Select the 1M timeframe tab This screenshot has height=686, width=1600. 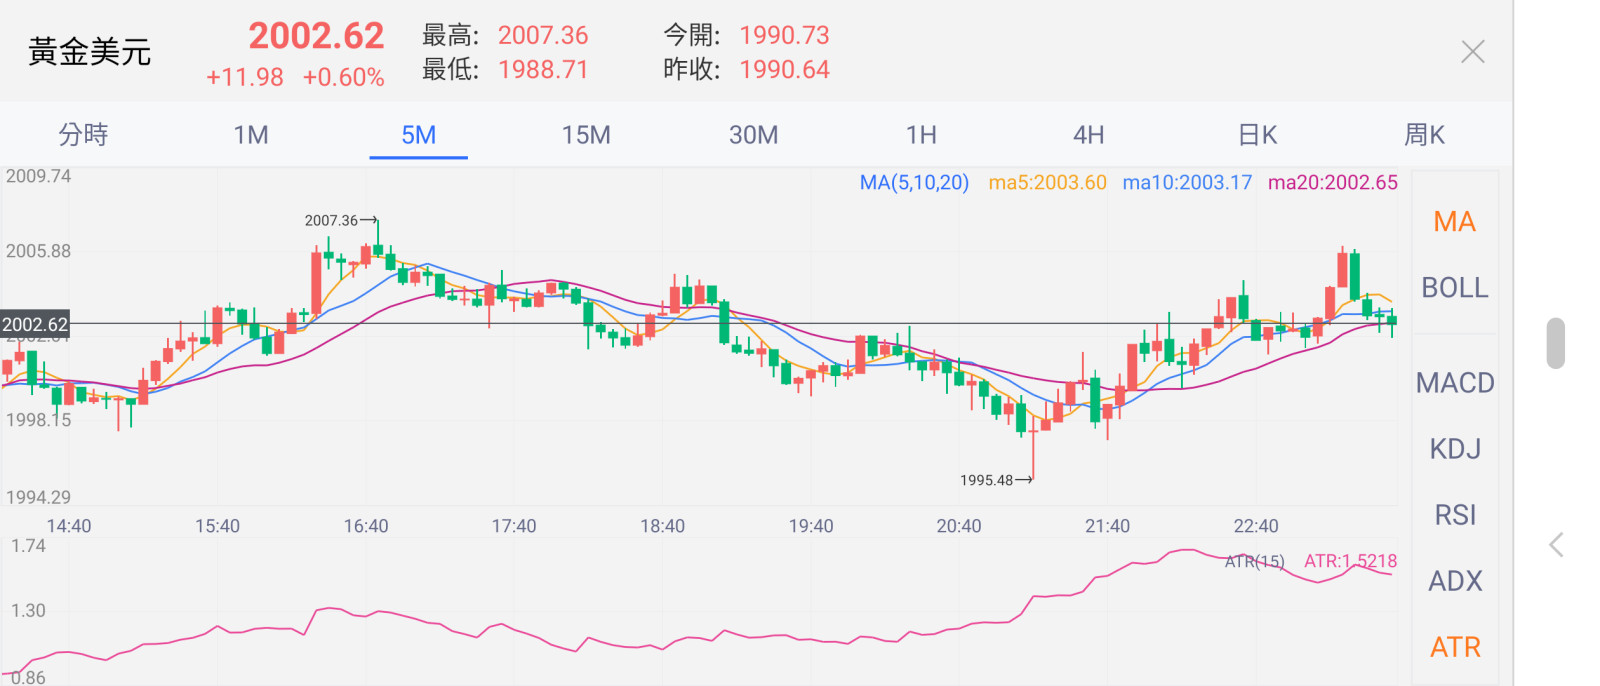(251, 135)
